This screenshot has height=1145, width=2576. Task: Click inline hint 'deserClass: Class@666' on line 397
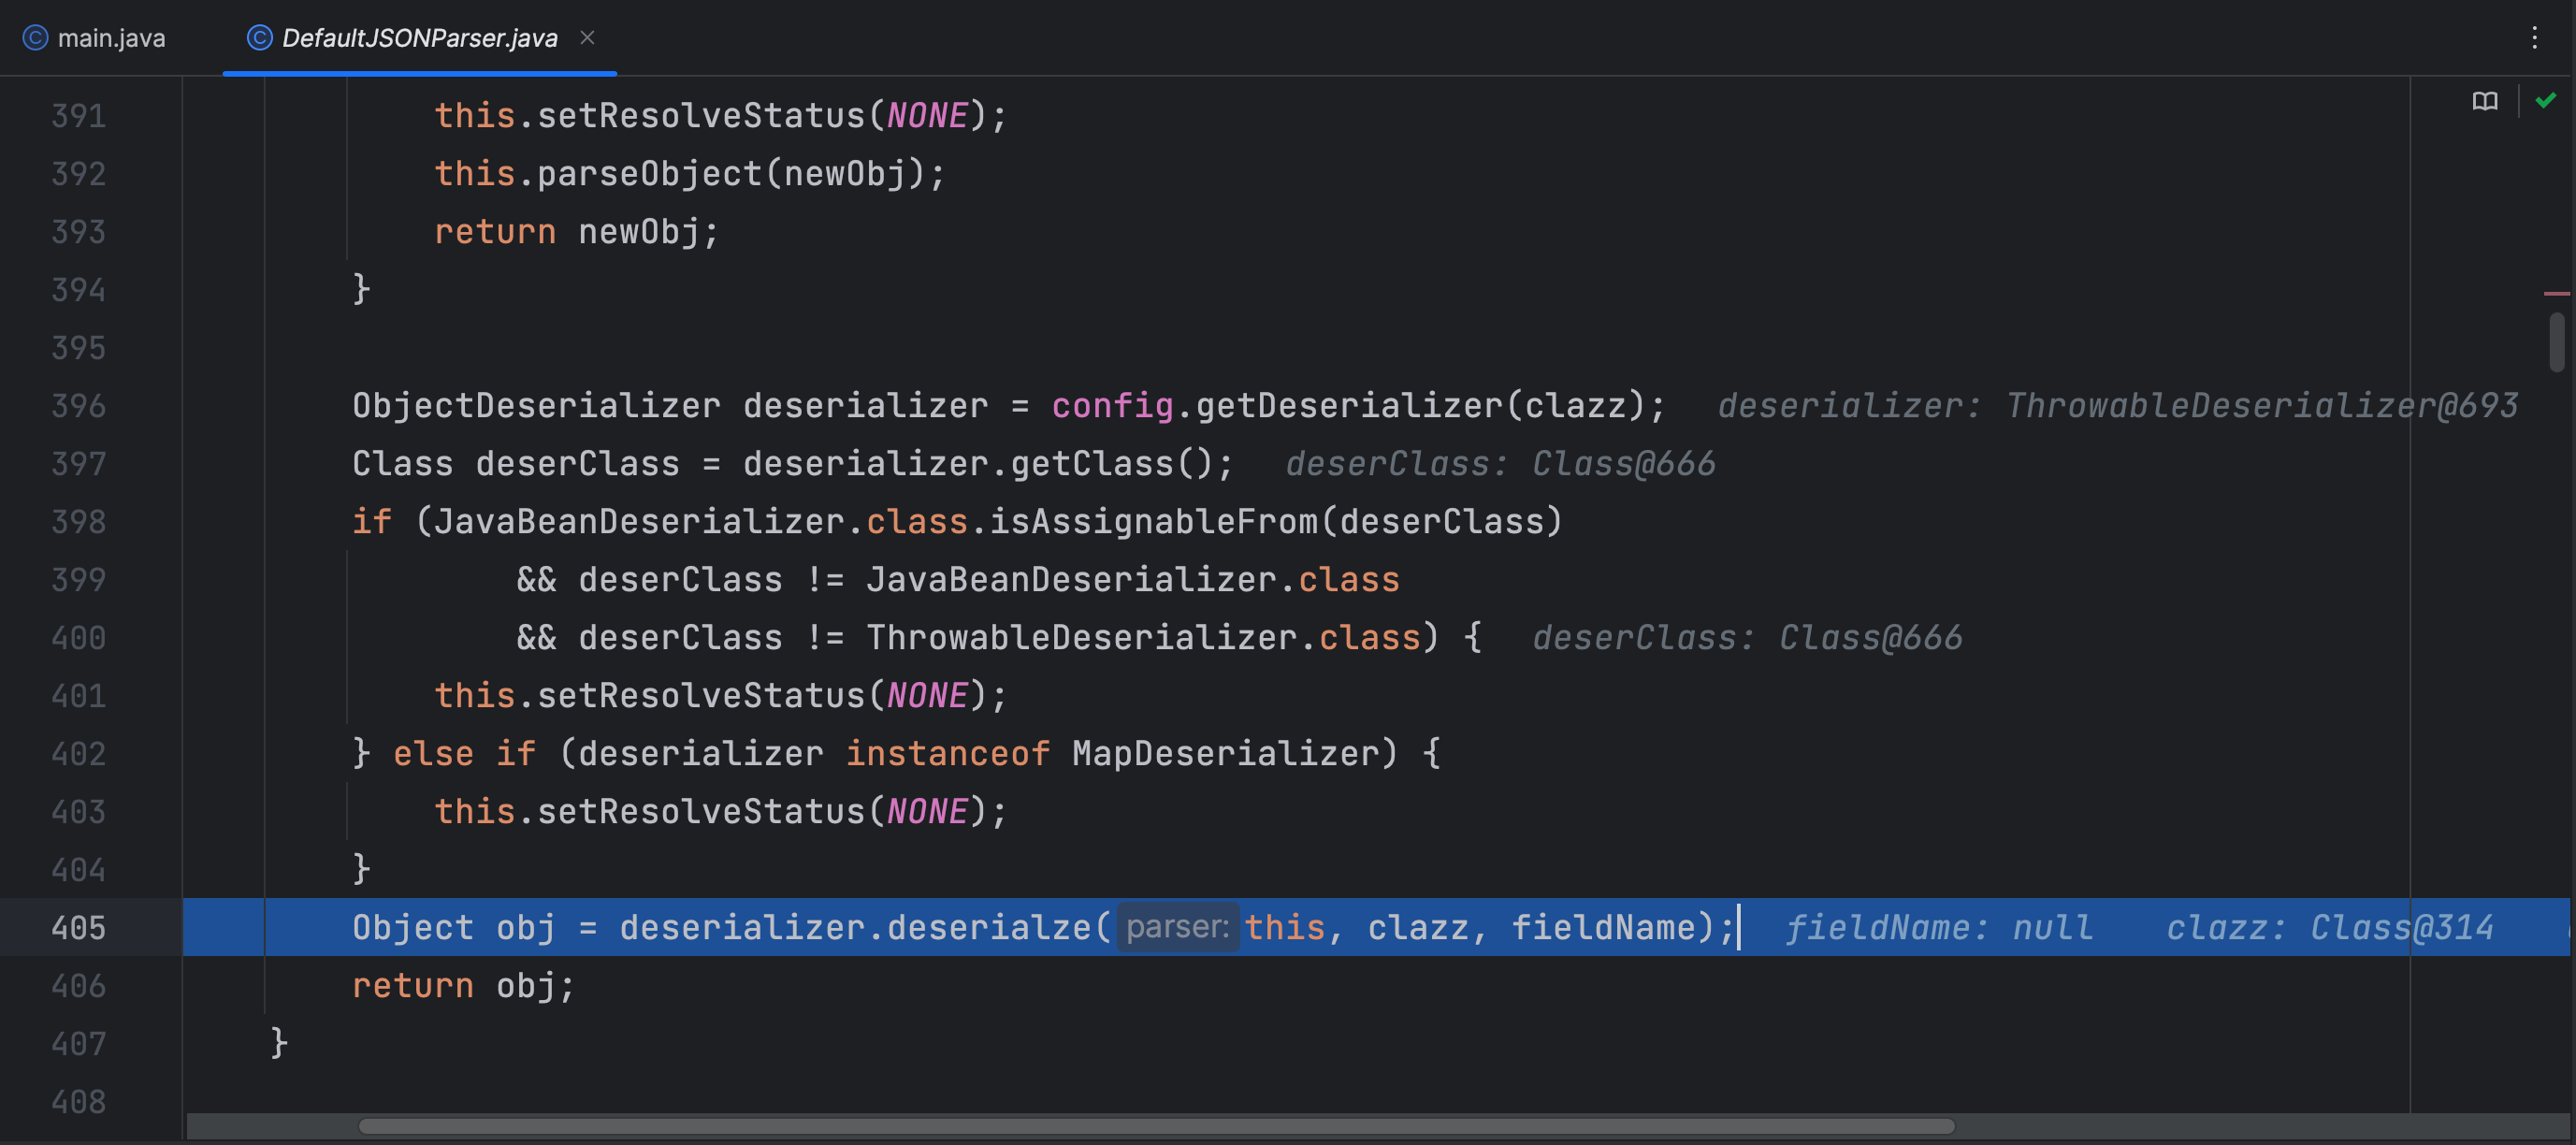coord(1500,464)
